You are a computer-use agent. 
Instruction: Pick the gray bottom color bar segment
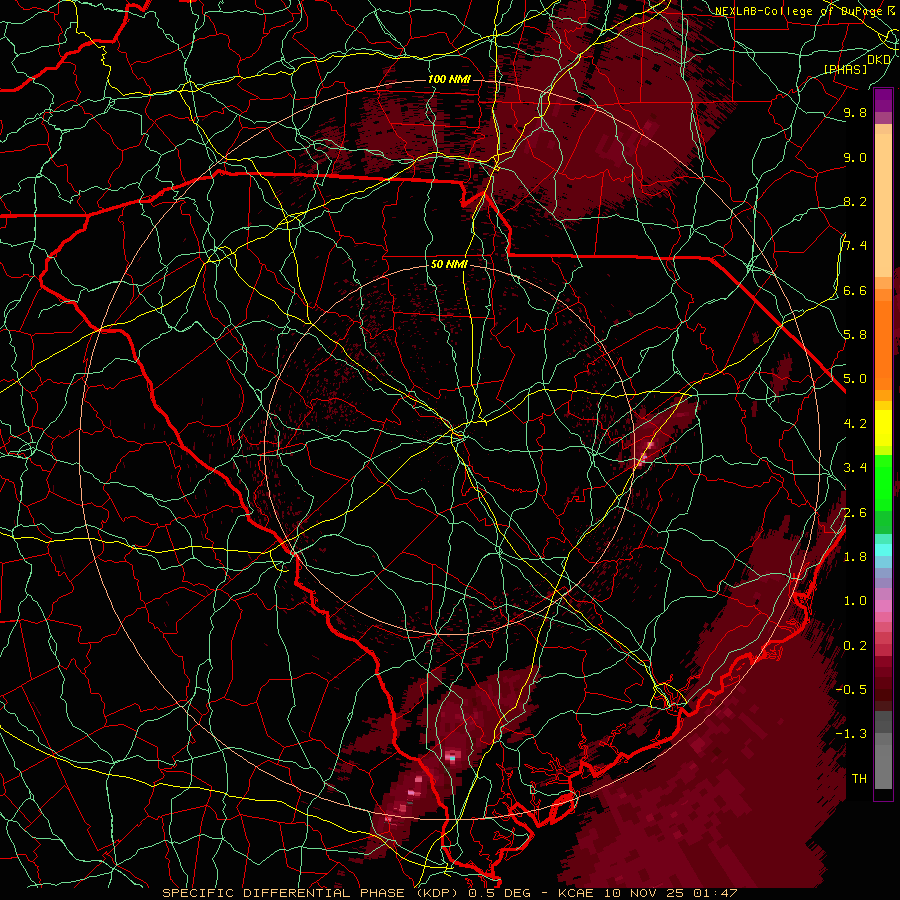[883, 766]
